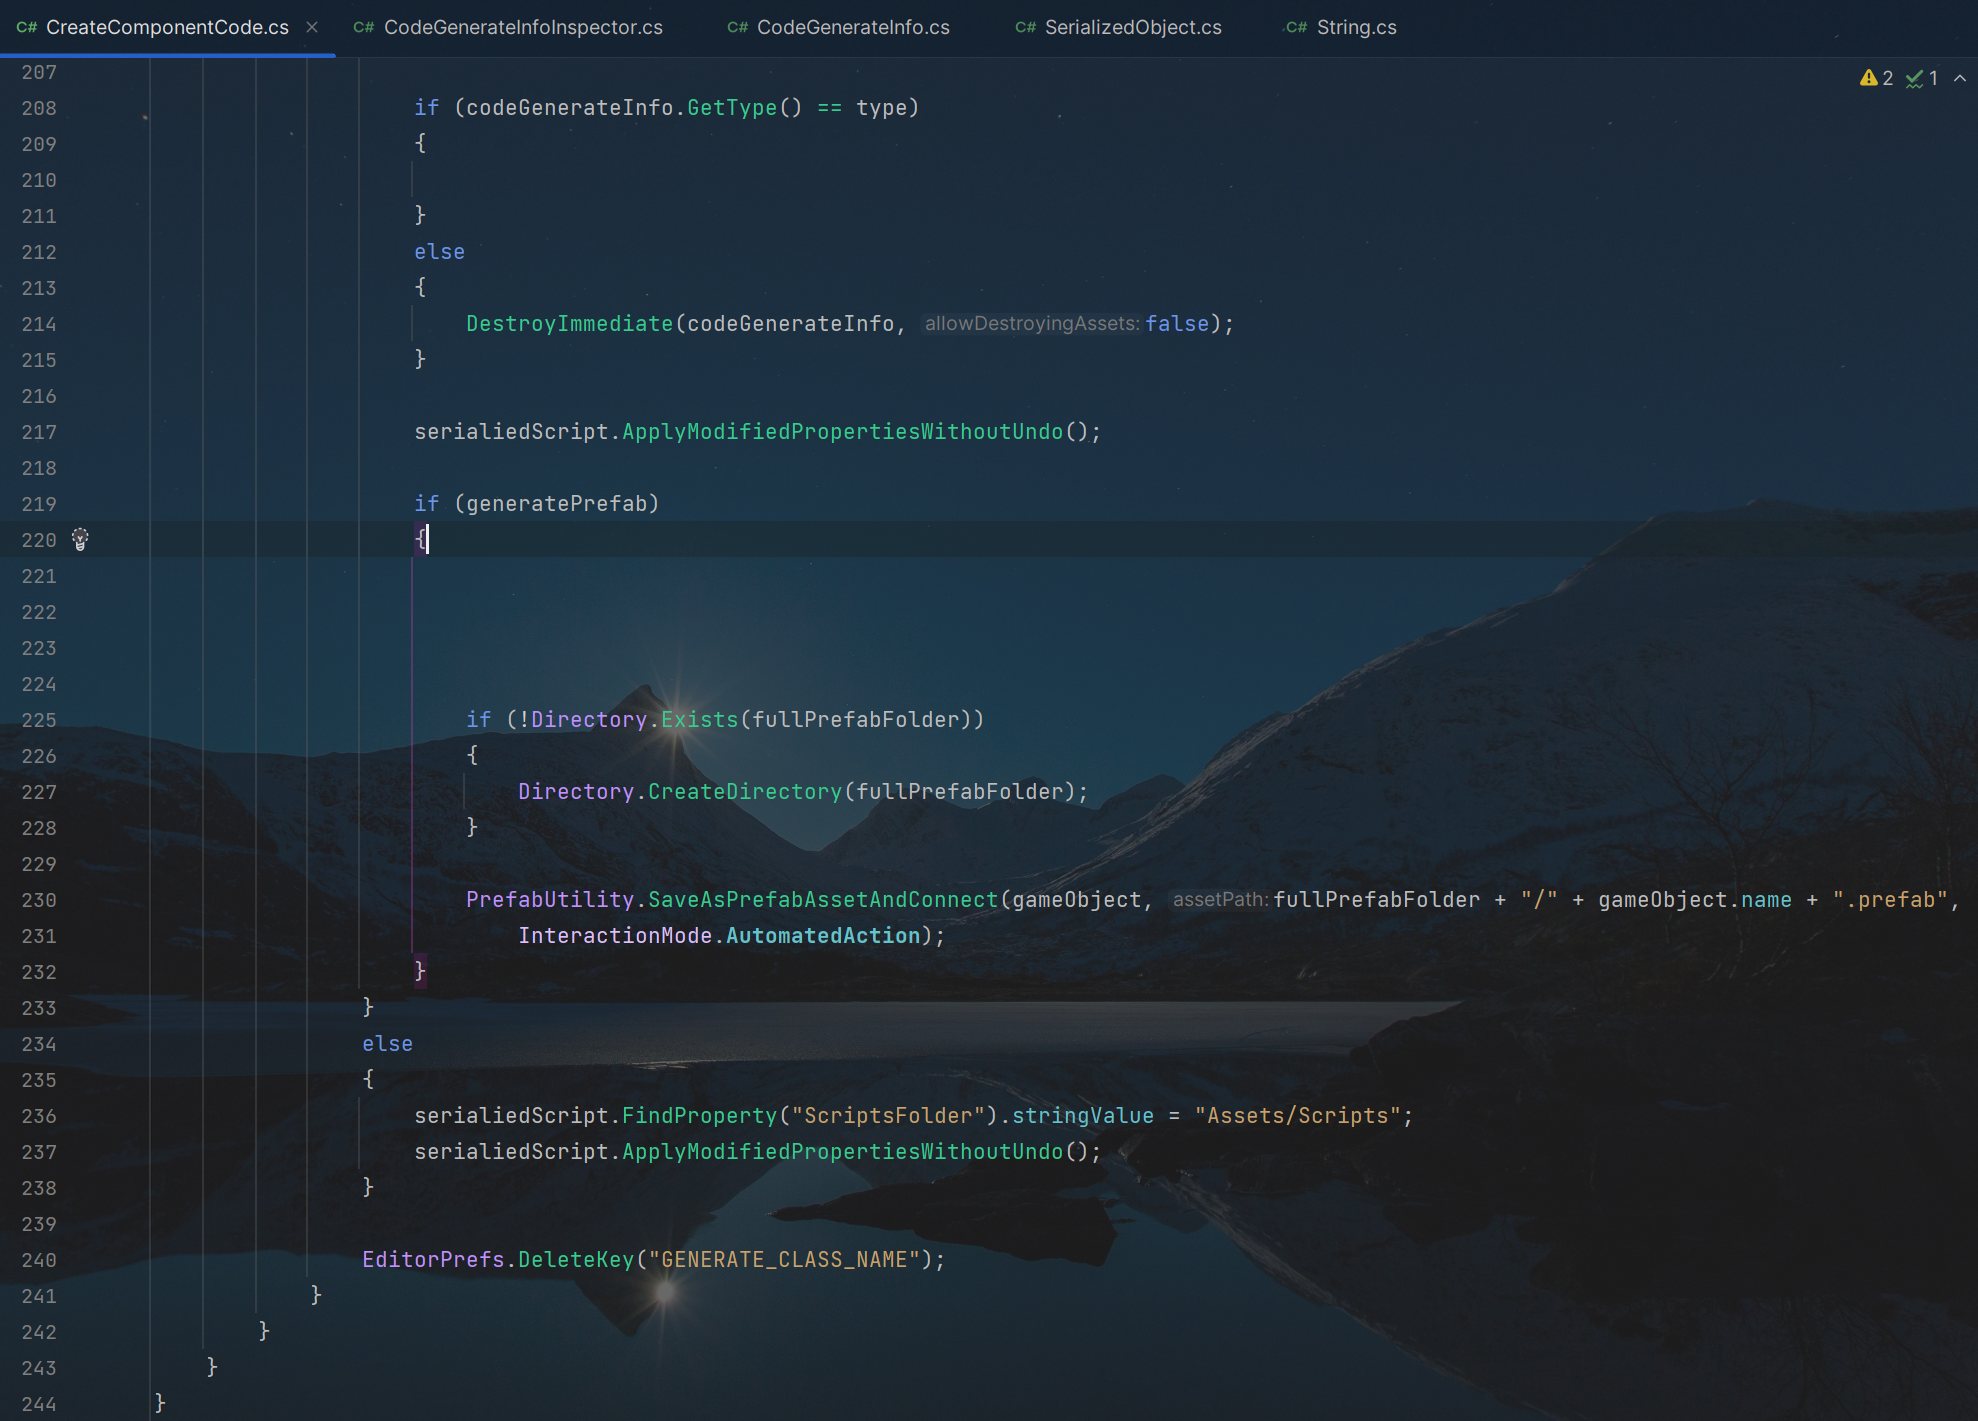Click the C# icon on CodeGenerateInfoInspector.cs tab
The width and height of the screenshot is (1978, 1421).
click(364, 27)
